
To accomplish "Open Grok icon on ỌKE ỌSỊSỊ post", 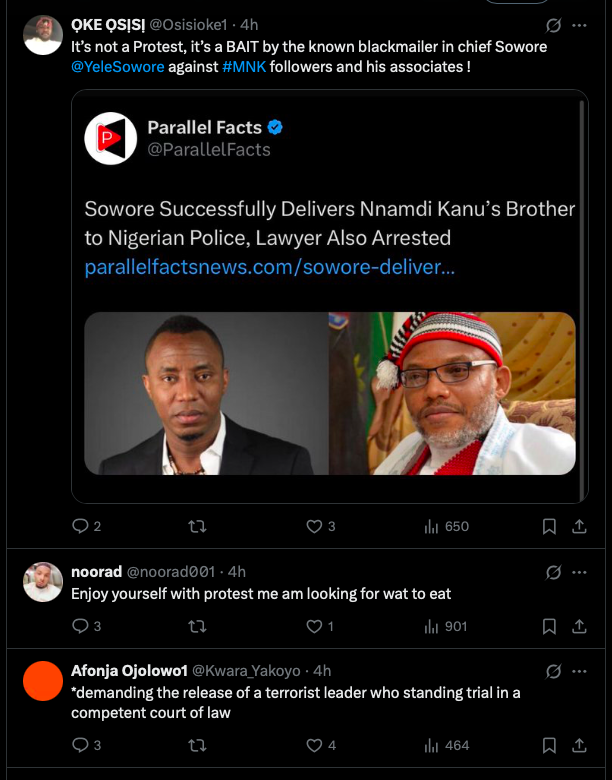I will 553,25.
